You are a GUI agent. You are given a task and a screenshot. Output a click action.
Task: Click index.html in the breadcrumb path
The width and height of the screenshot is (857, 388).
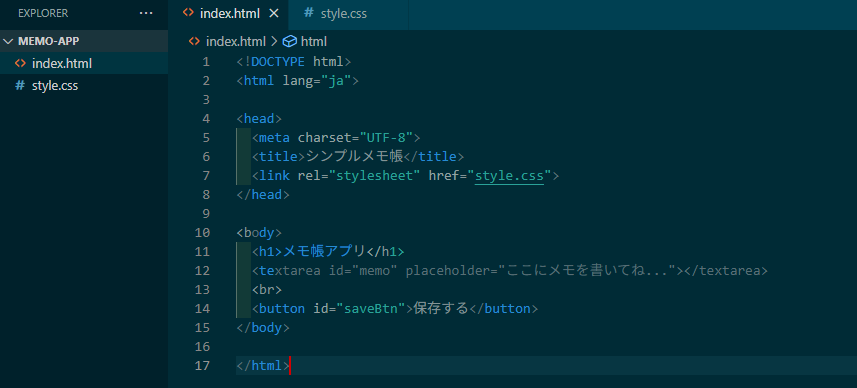236,42
